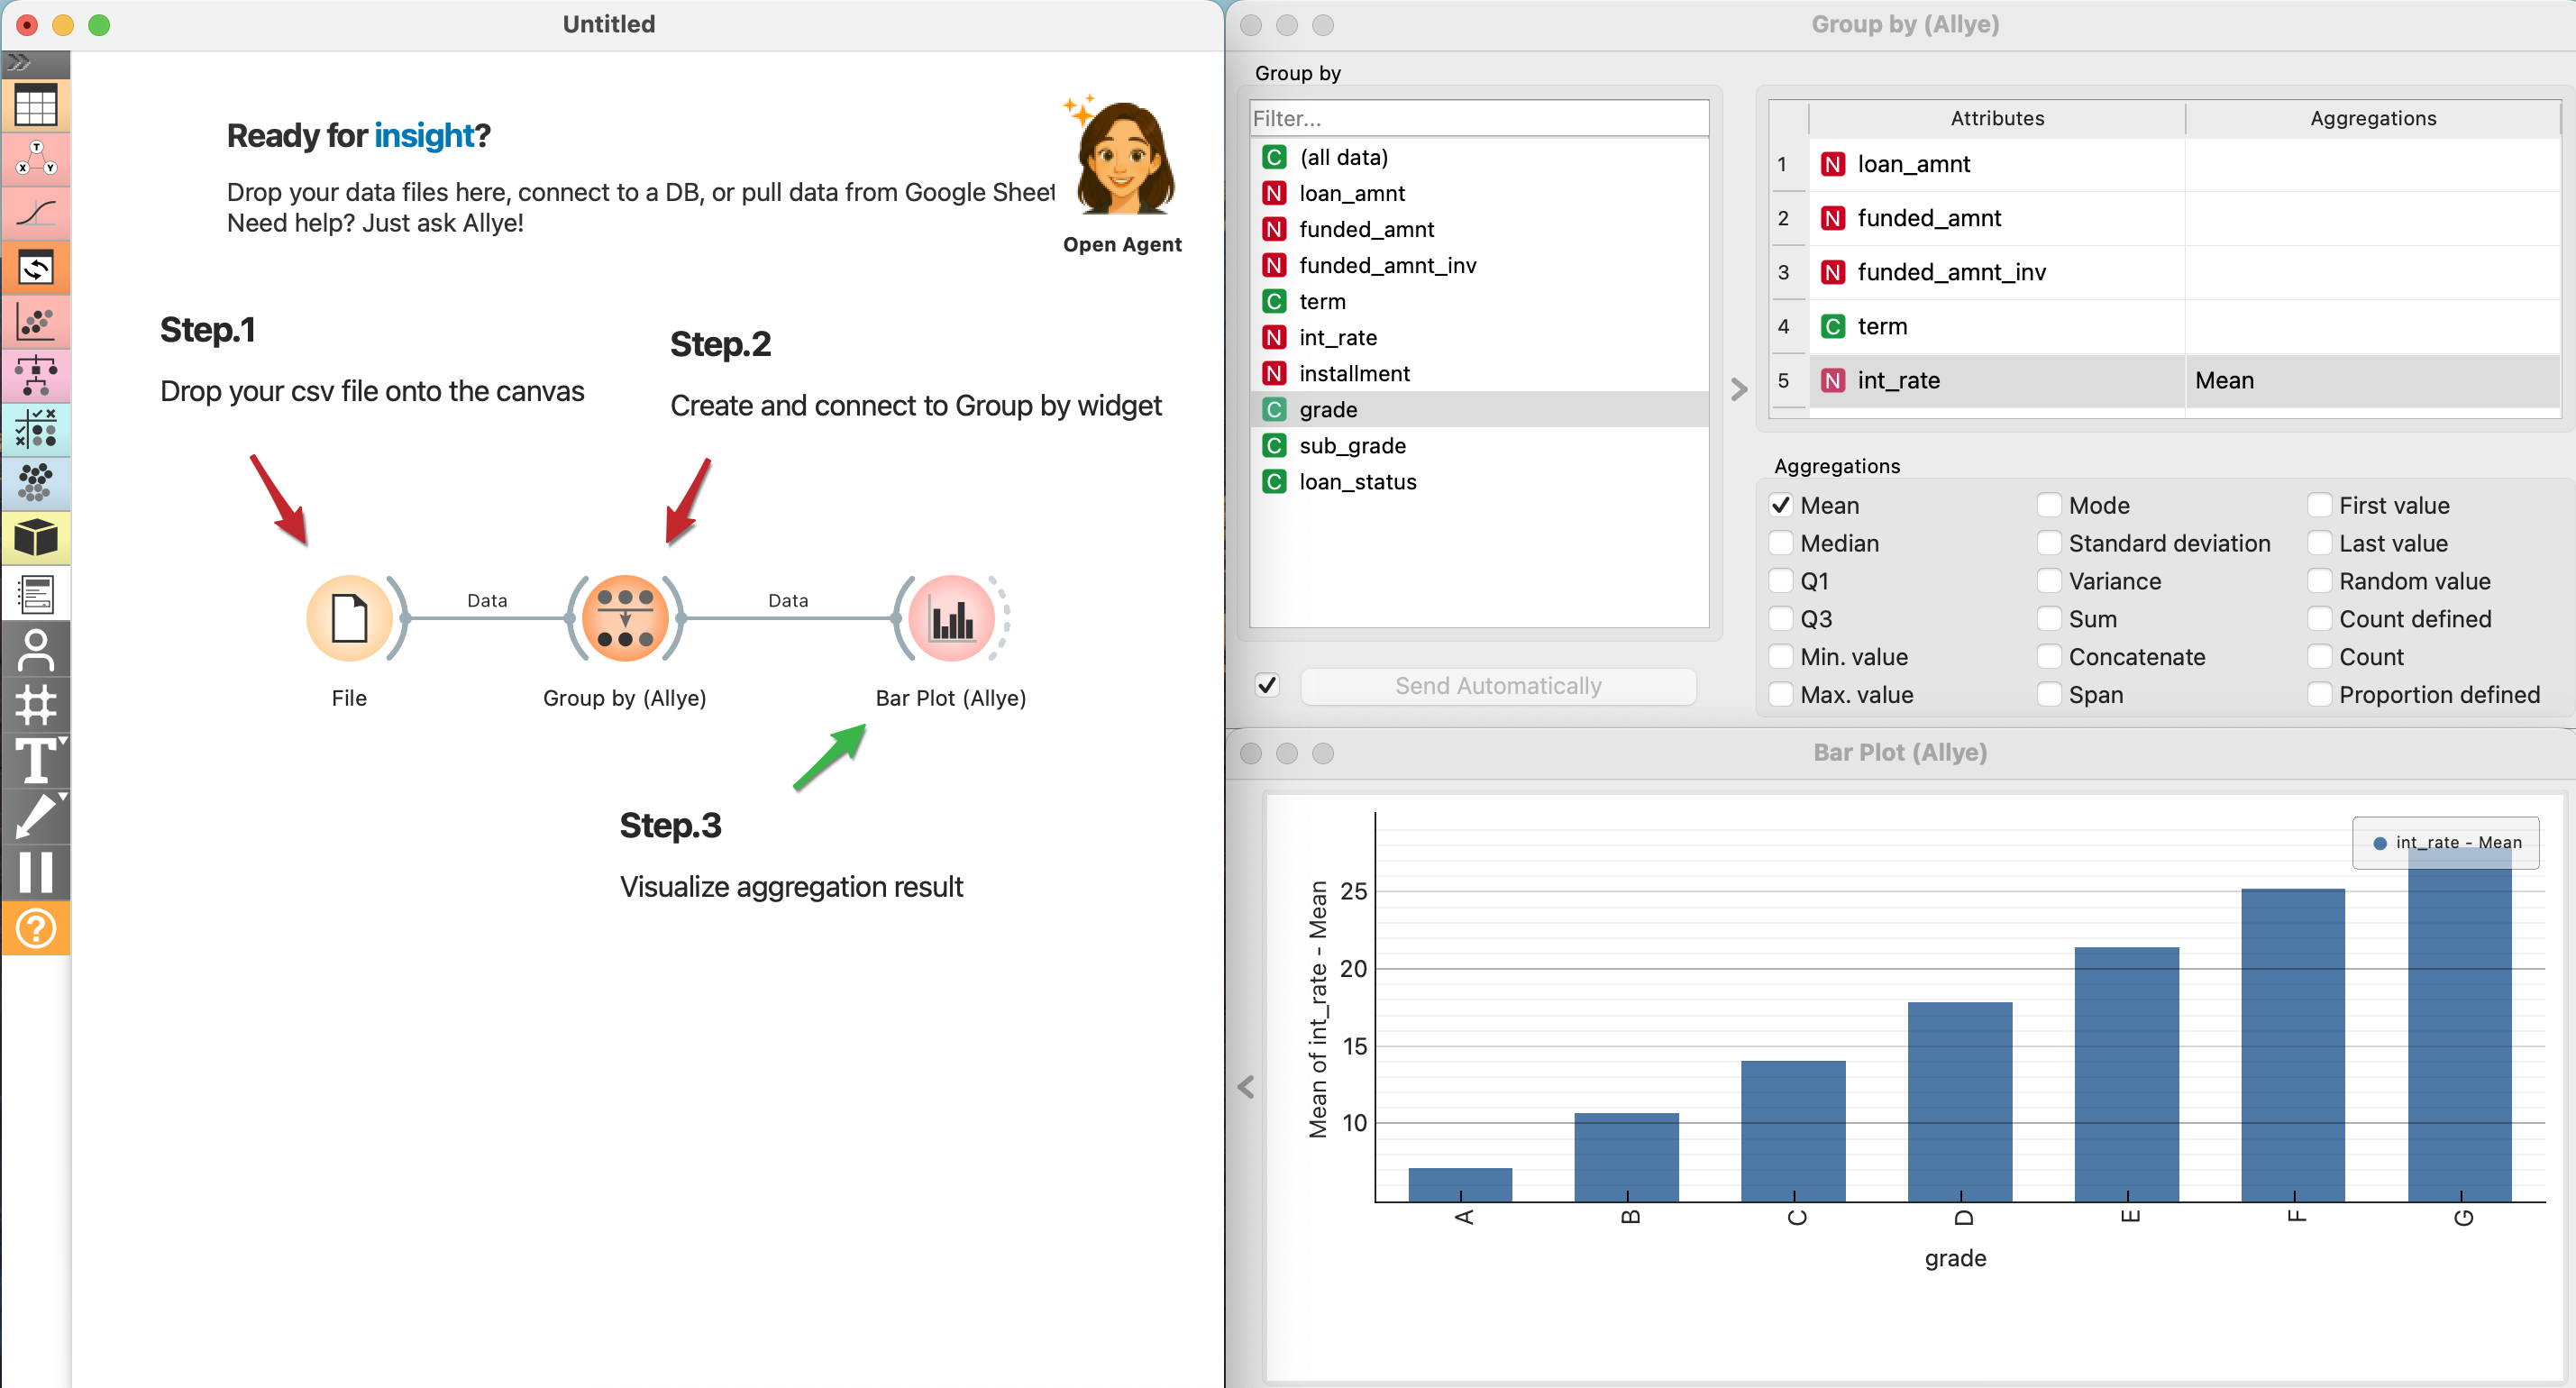This screenshot has width=2576, height=1388.
Task: Toggle the Send Automatically checkbox
Action: 1267,685
